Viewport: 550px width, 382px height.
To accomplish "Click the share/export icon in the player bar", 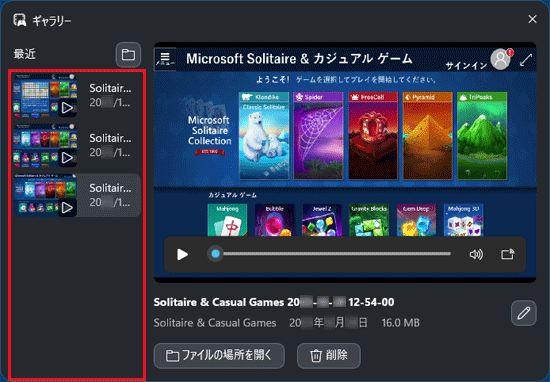I will point(508,254).
